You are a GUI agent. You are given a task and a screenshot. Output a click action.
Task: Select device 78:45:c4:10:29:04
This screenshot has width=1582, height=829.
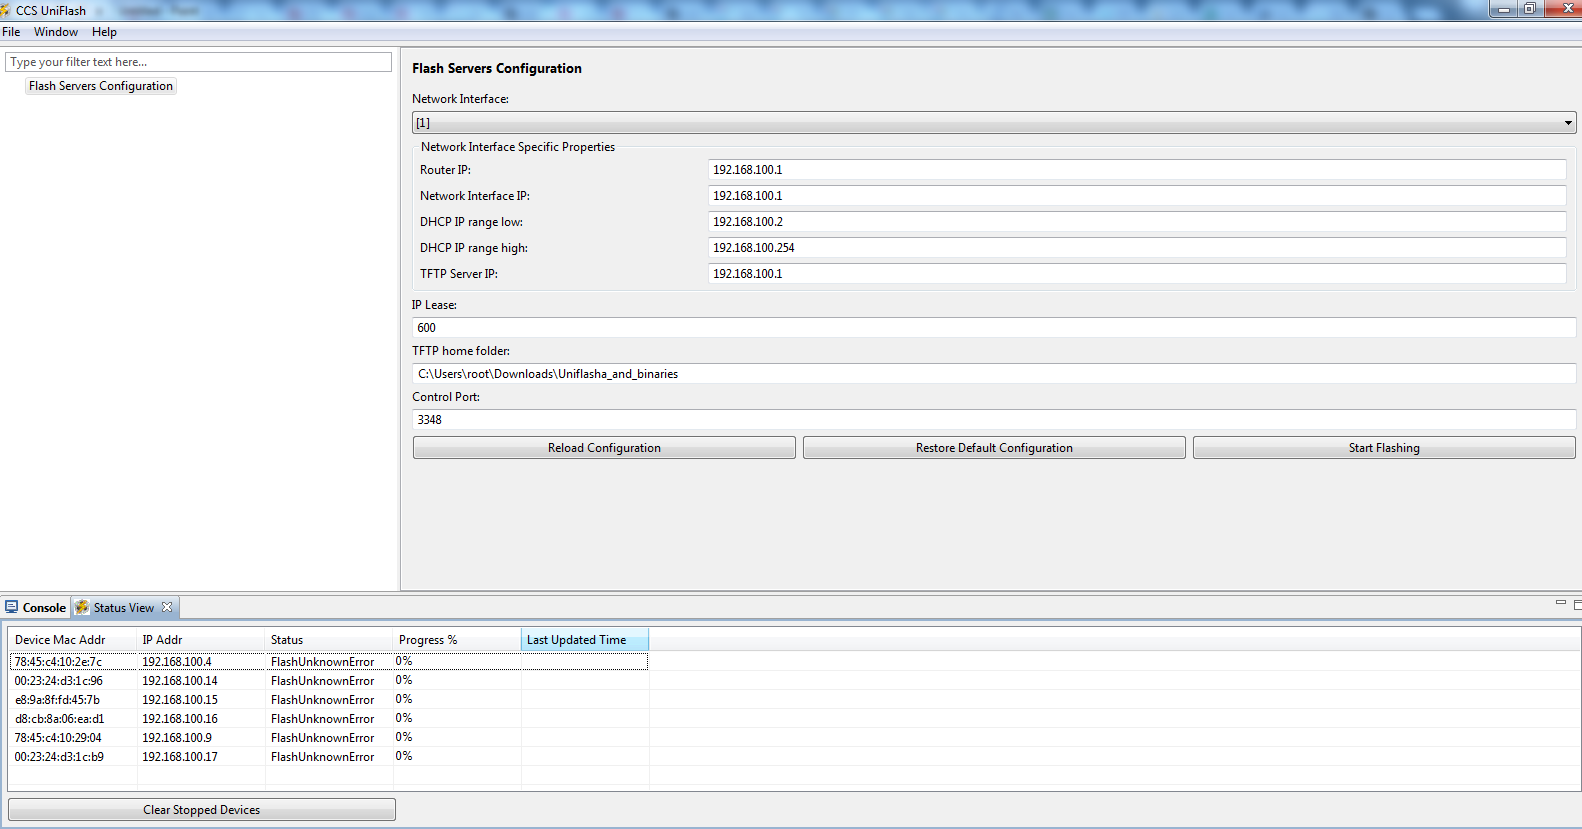tap(58, 738)
